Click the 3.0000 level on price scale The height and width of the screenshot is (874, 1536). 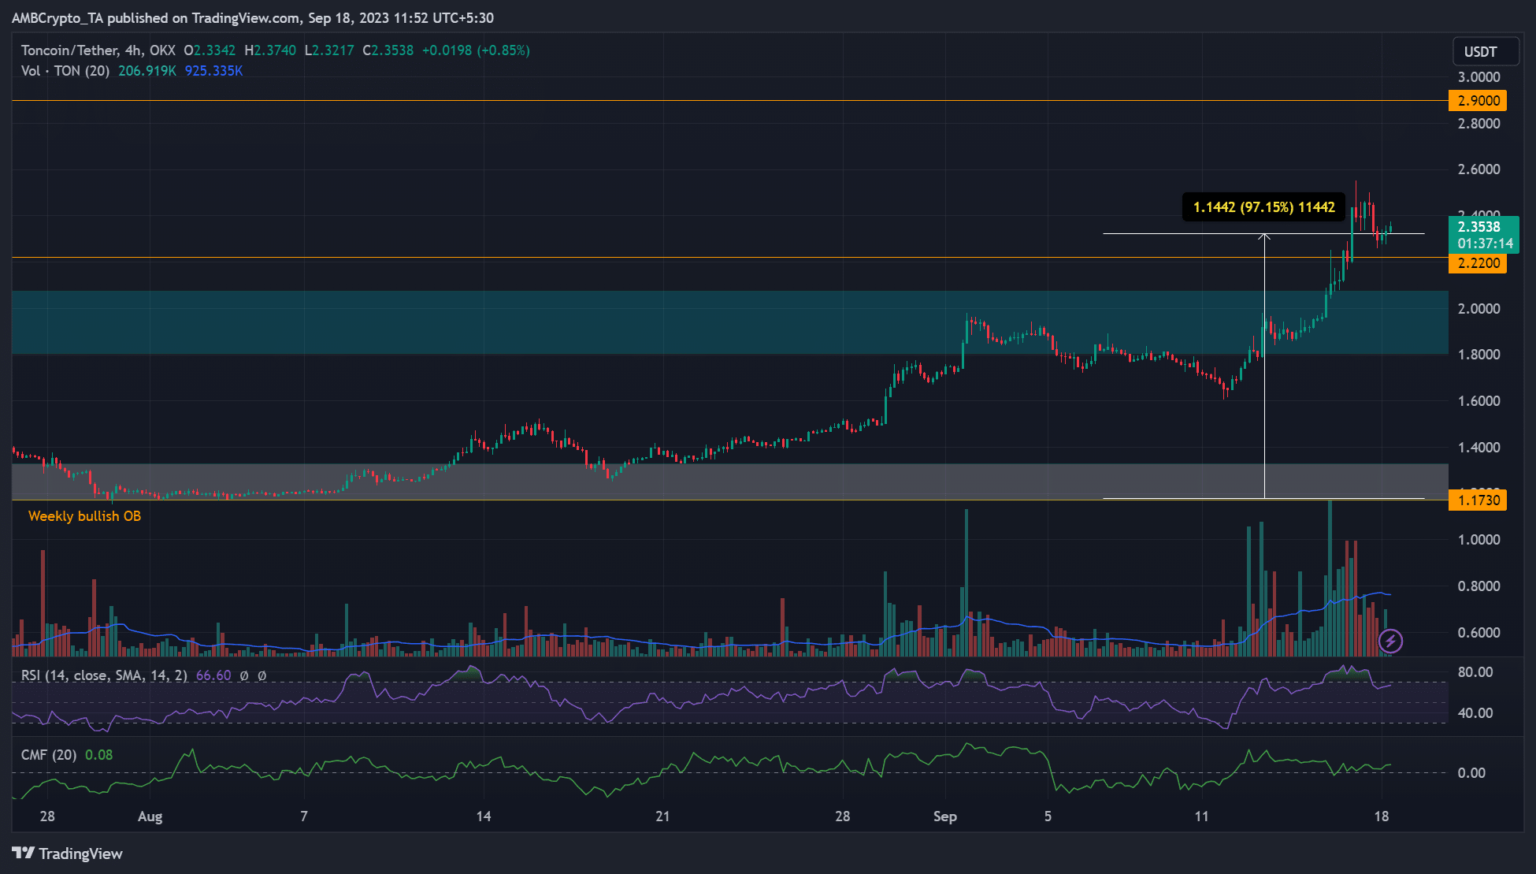point(1478,77)
